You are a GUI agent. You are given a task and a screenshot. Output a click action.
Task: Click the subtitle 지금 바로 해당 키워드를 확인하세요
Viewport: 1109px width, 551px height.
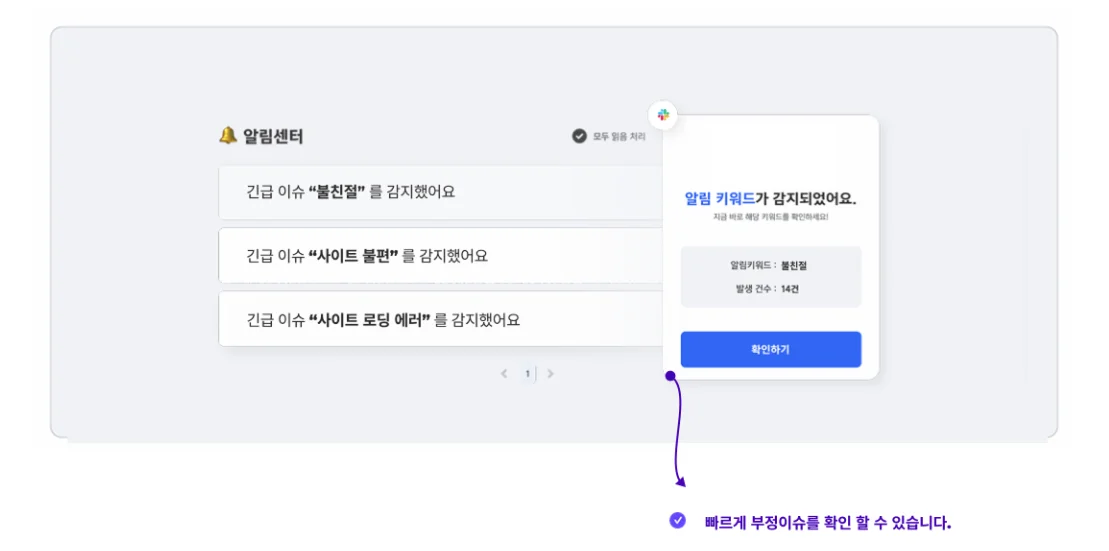(x=770, y=217)
